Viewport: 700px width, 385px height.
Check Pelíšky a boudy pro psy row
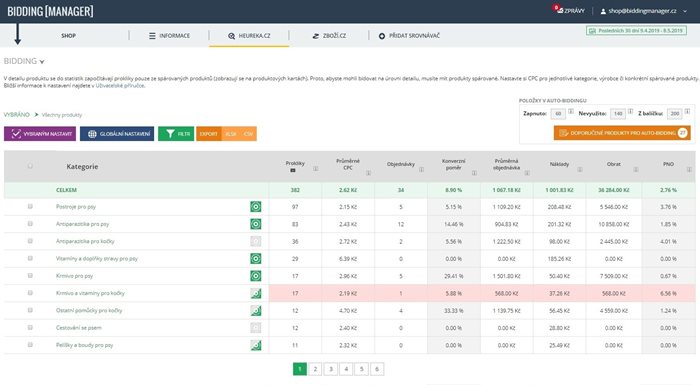coord(30,345)
